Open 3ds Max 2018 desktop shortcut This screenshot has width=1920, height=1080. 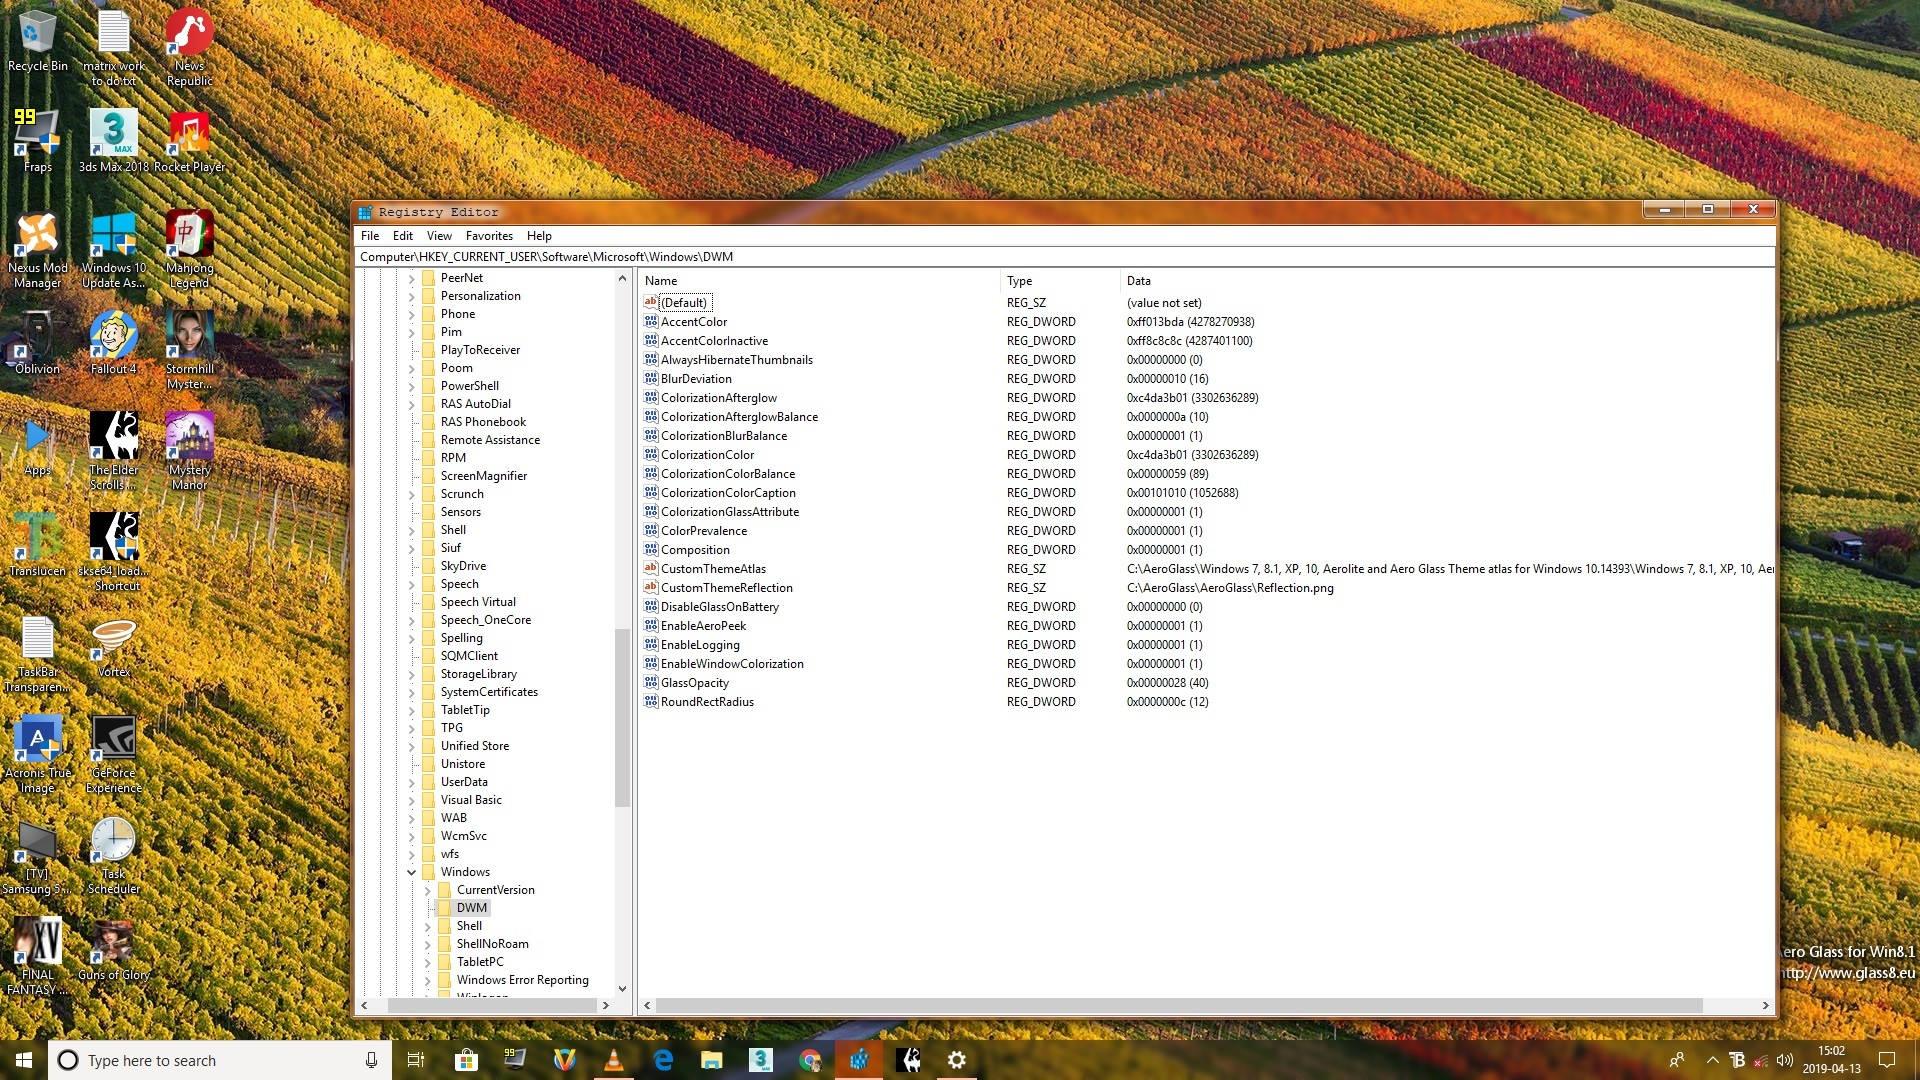(x=113, y=141)
